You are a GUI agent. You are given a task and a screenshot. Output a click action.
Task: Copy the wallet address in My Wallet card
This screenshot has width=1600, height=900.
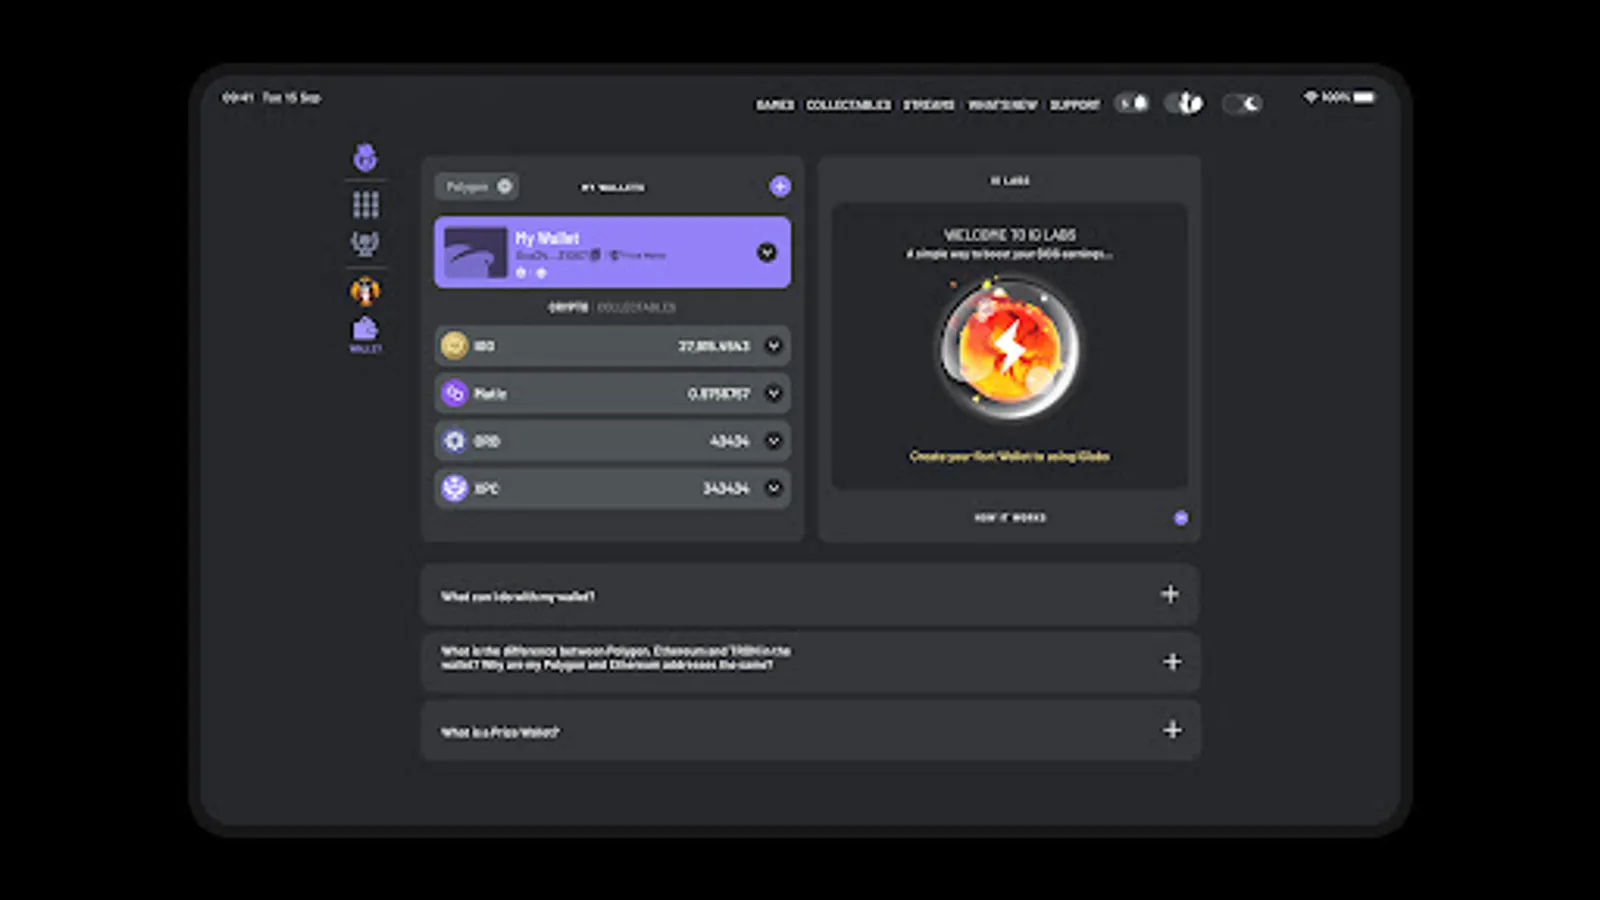click(596, 255)
